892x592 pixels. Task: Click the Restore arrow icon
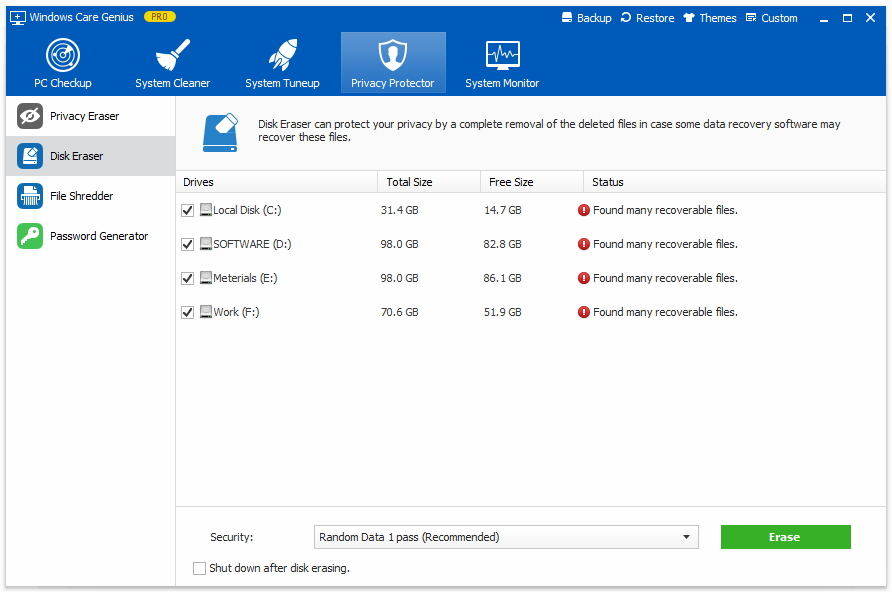click(626, 18)
